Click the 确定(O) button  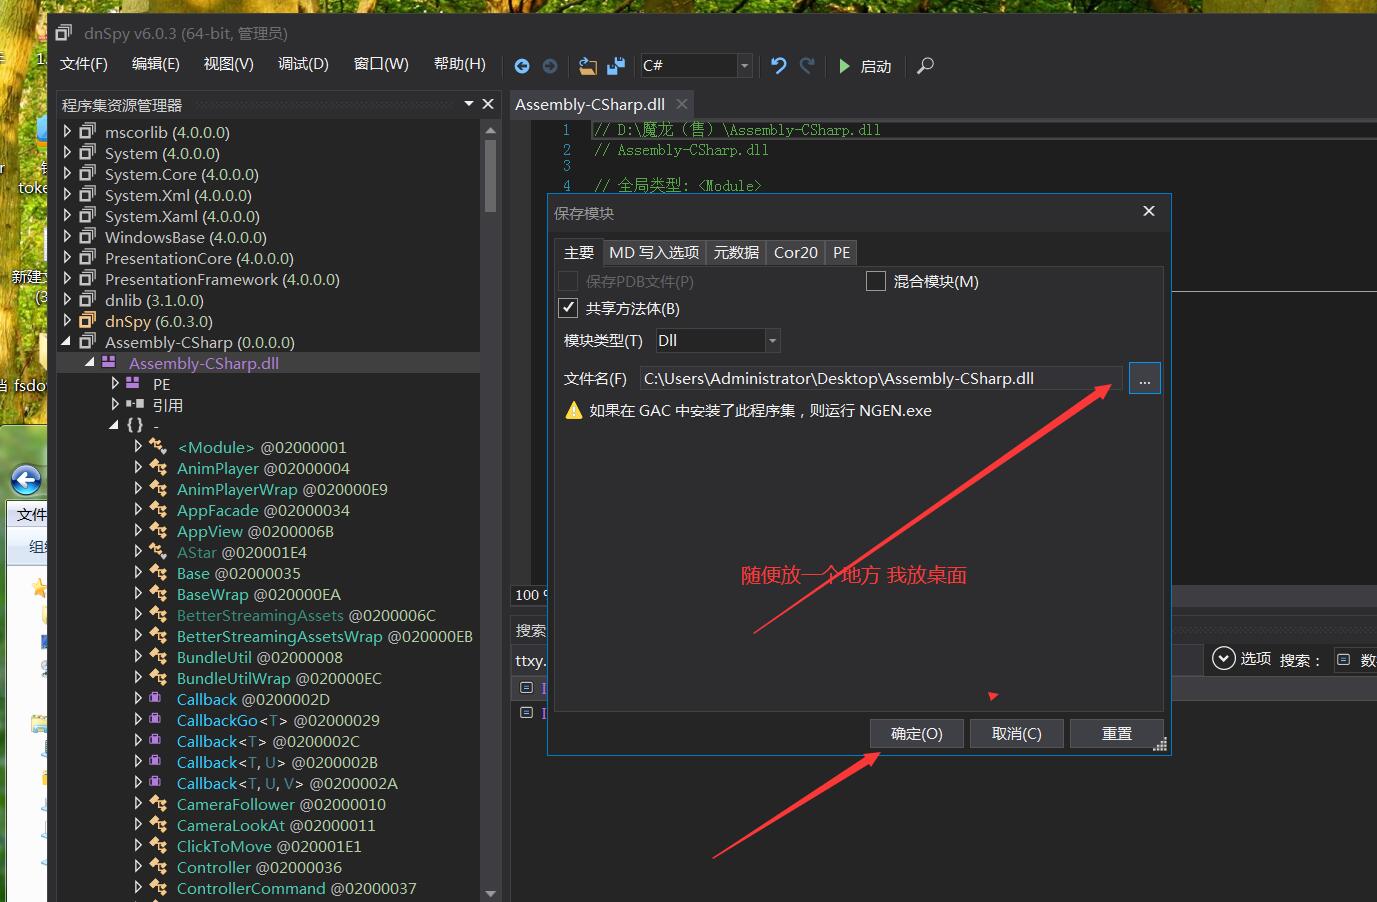coord(916,733)
